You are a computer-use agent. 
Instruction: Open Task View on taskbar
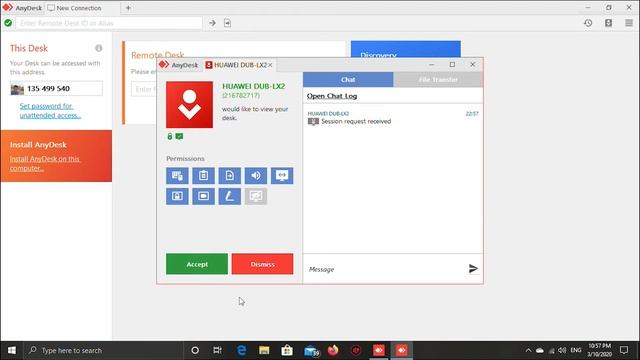coord(218,350)
